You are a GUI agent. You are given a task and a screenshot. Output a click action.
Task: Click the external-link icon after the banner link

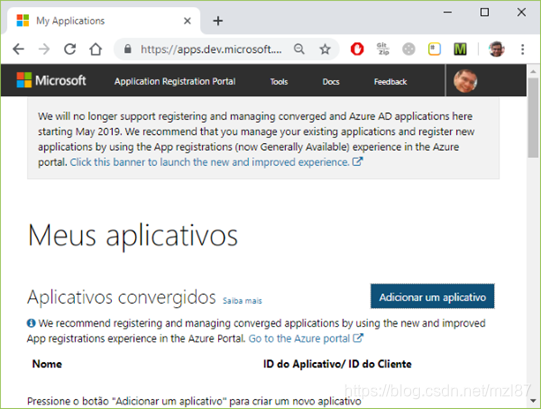pos(357,162)
